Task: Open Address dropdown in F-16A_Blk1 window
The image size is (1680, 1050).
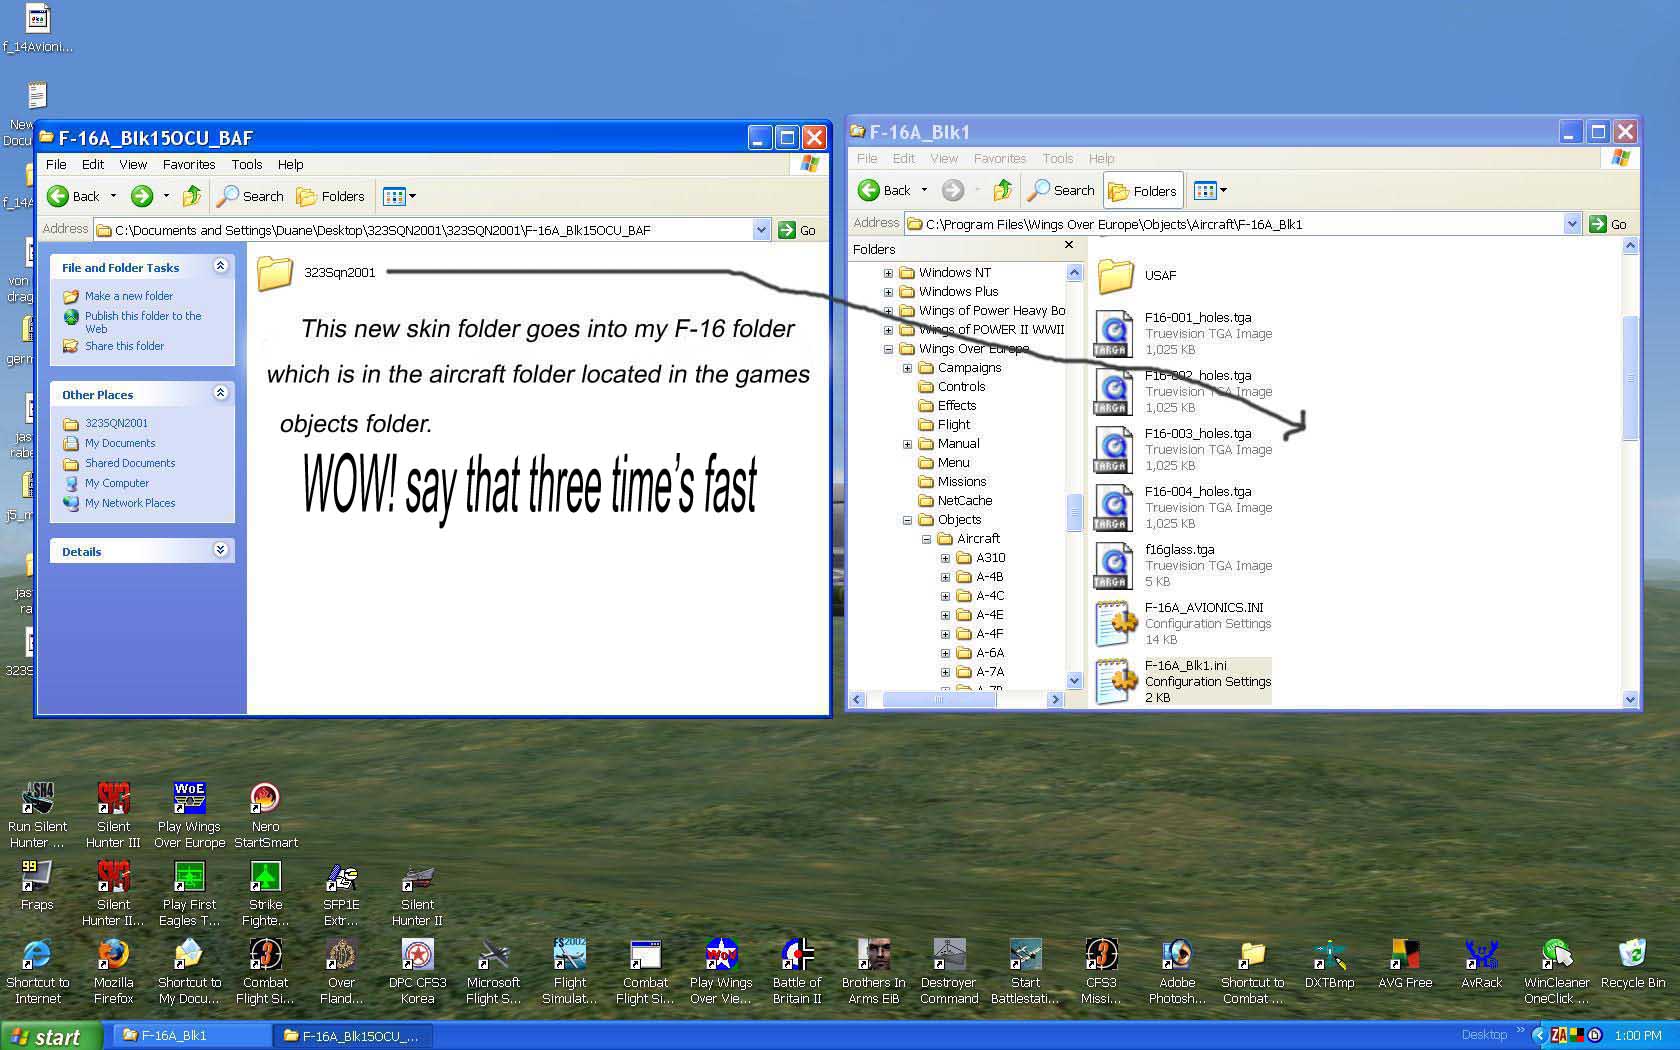Action: coord(1572,224)
